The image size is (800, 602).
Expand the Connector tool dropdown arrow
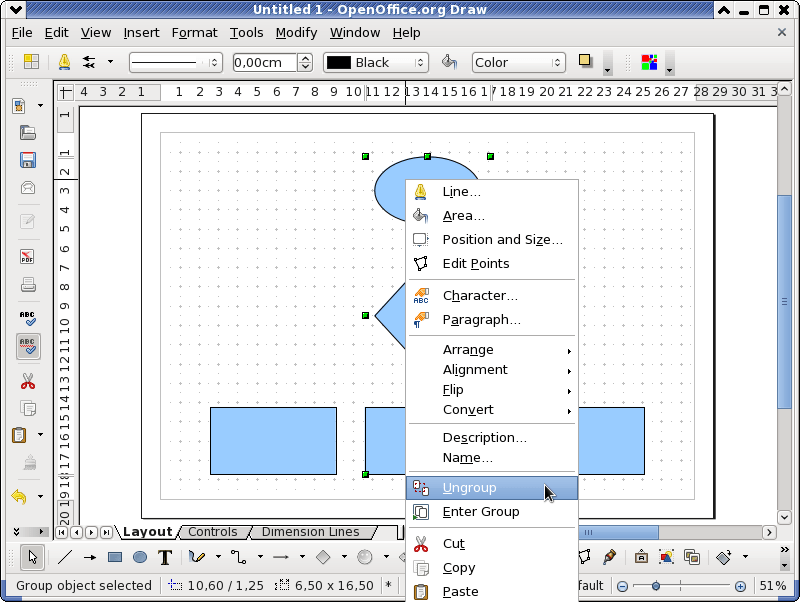[x=260, y=557]
